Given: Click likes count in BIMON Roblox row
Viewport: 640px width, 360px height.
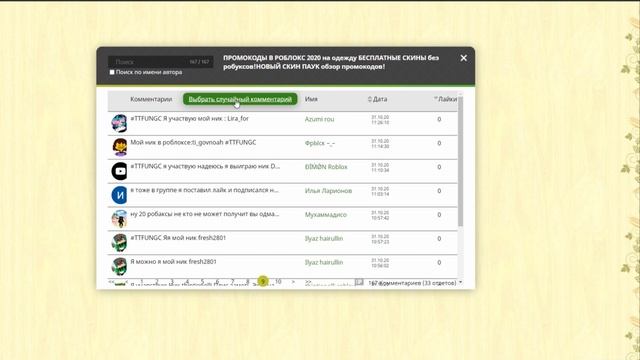Looking at the screenshot, I should point(439,167).
